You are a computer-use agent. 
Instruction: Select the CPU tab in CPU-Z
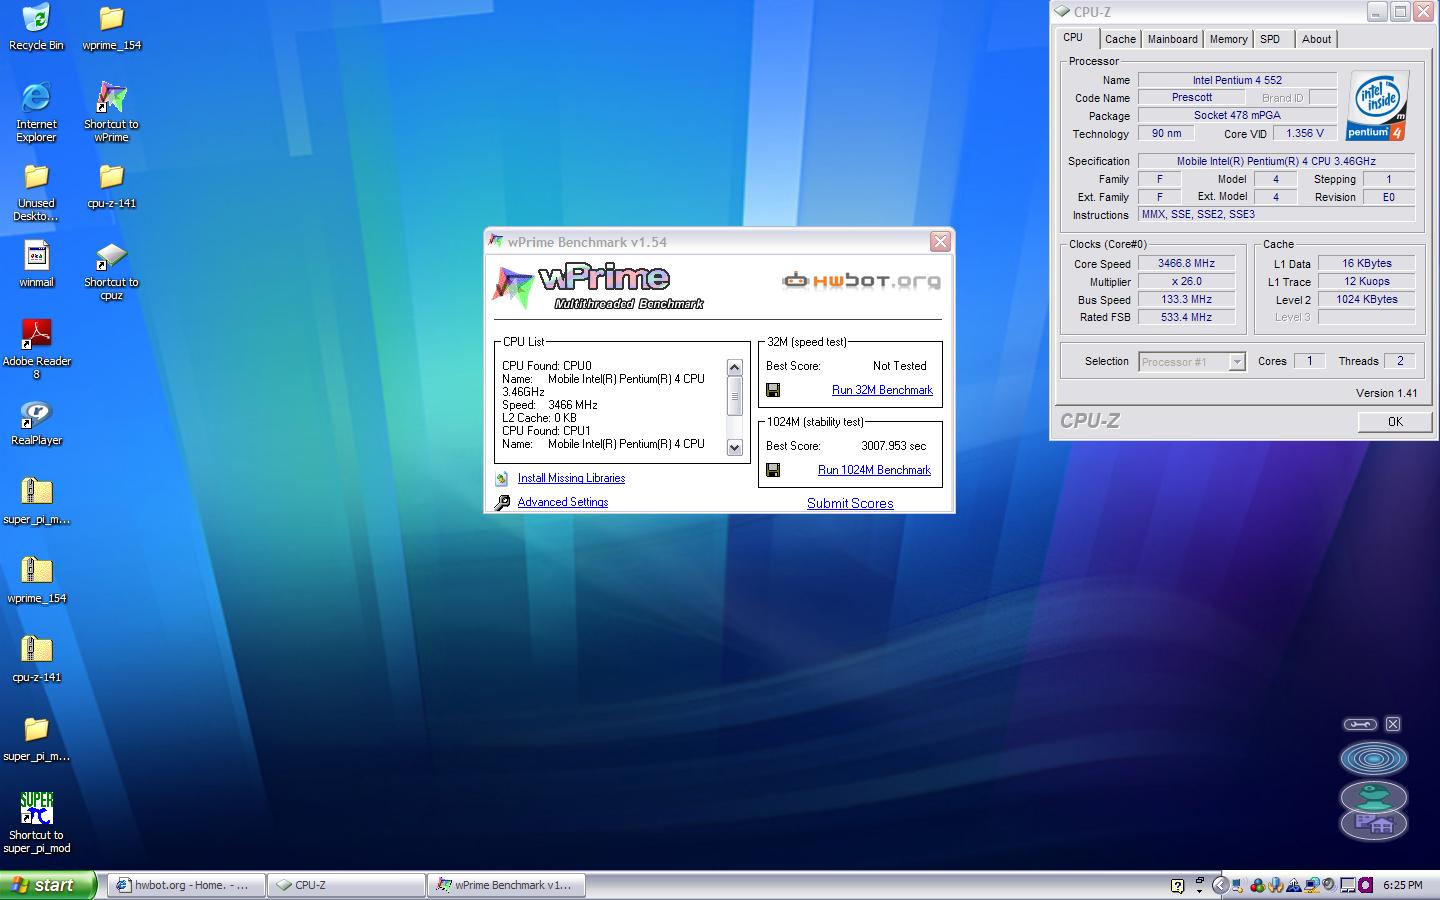pyautogui.click(x=1076, y=38)
